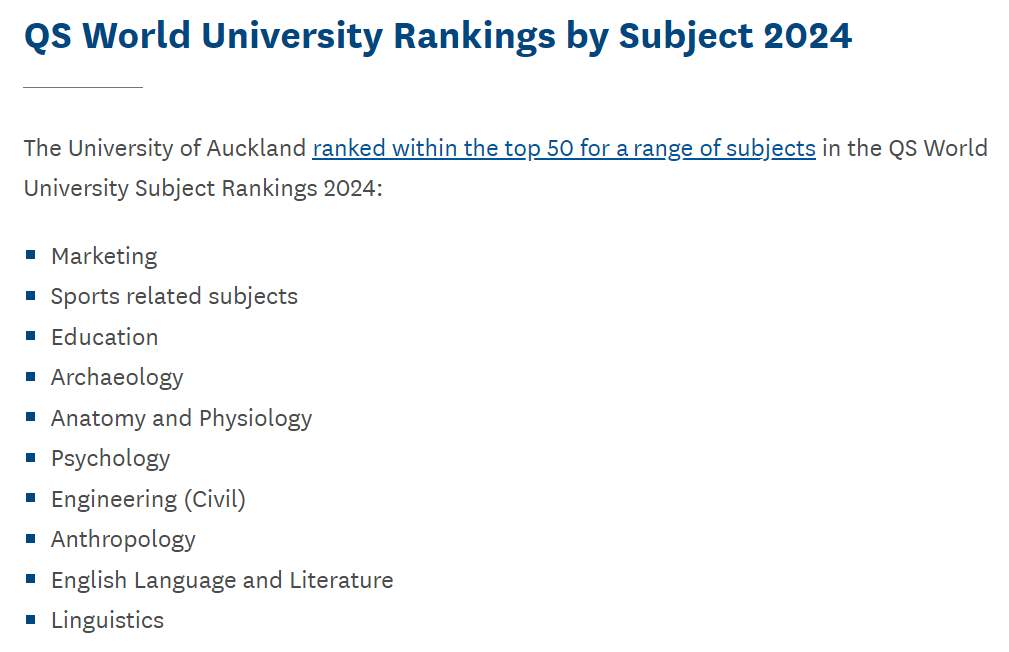
Task: Click the square bullet beside Anthropology
Action: 30,539
